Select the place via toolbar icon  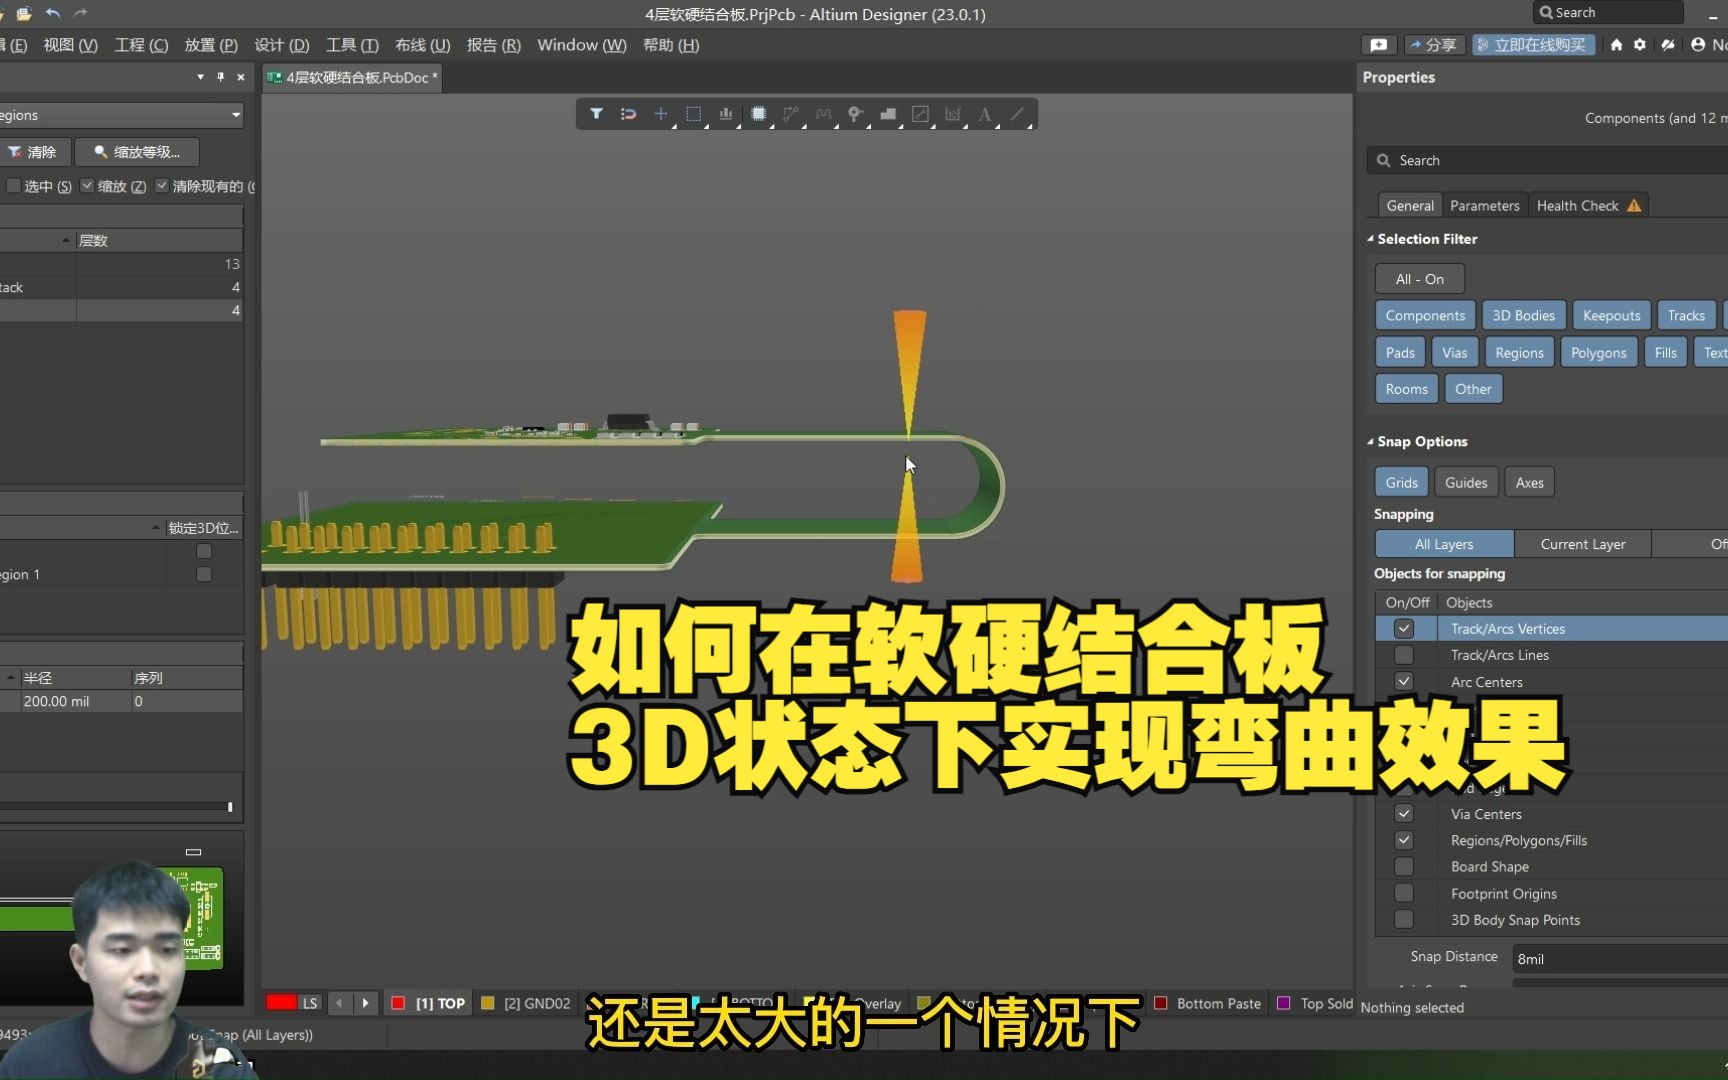856,114
